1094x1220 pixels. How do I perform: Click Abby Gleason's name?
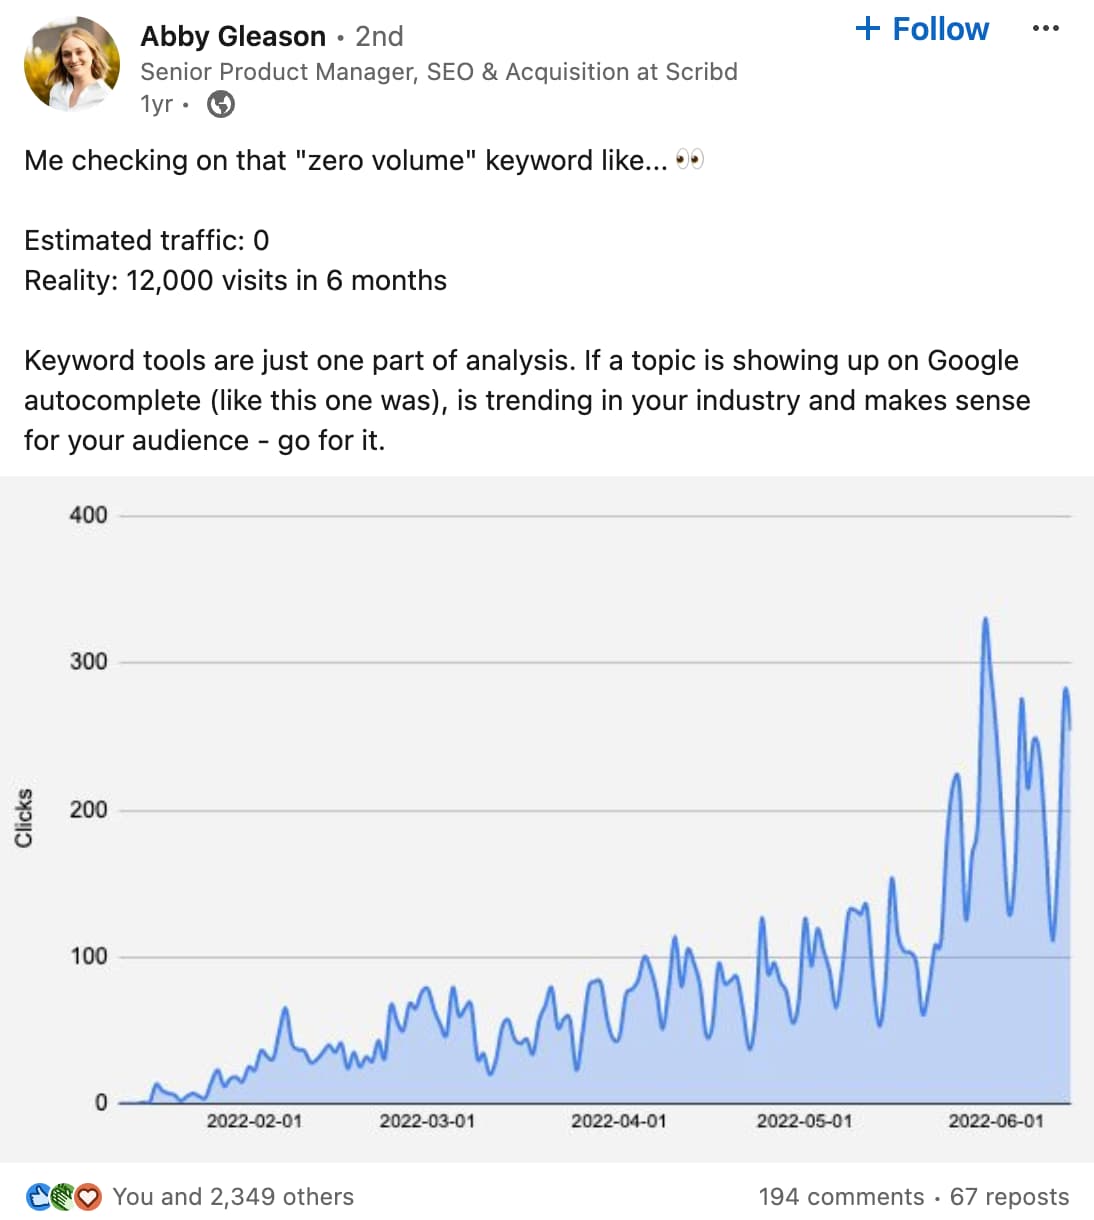click(233, 36)
